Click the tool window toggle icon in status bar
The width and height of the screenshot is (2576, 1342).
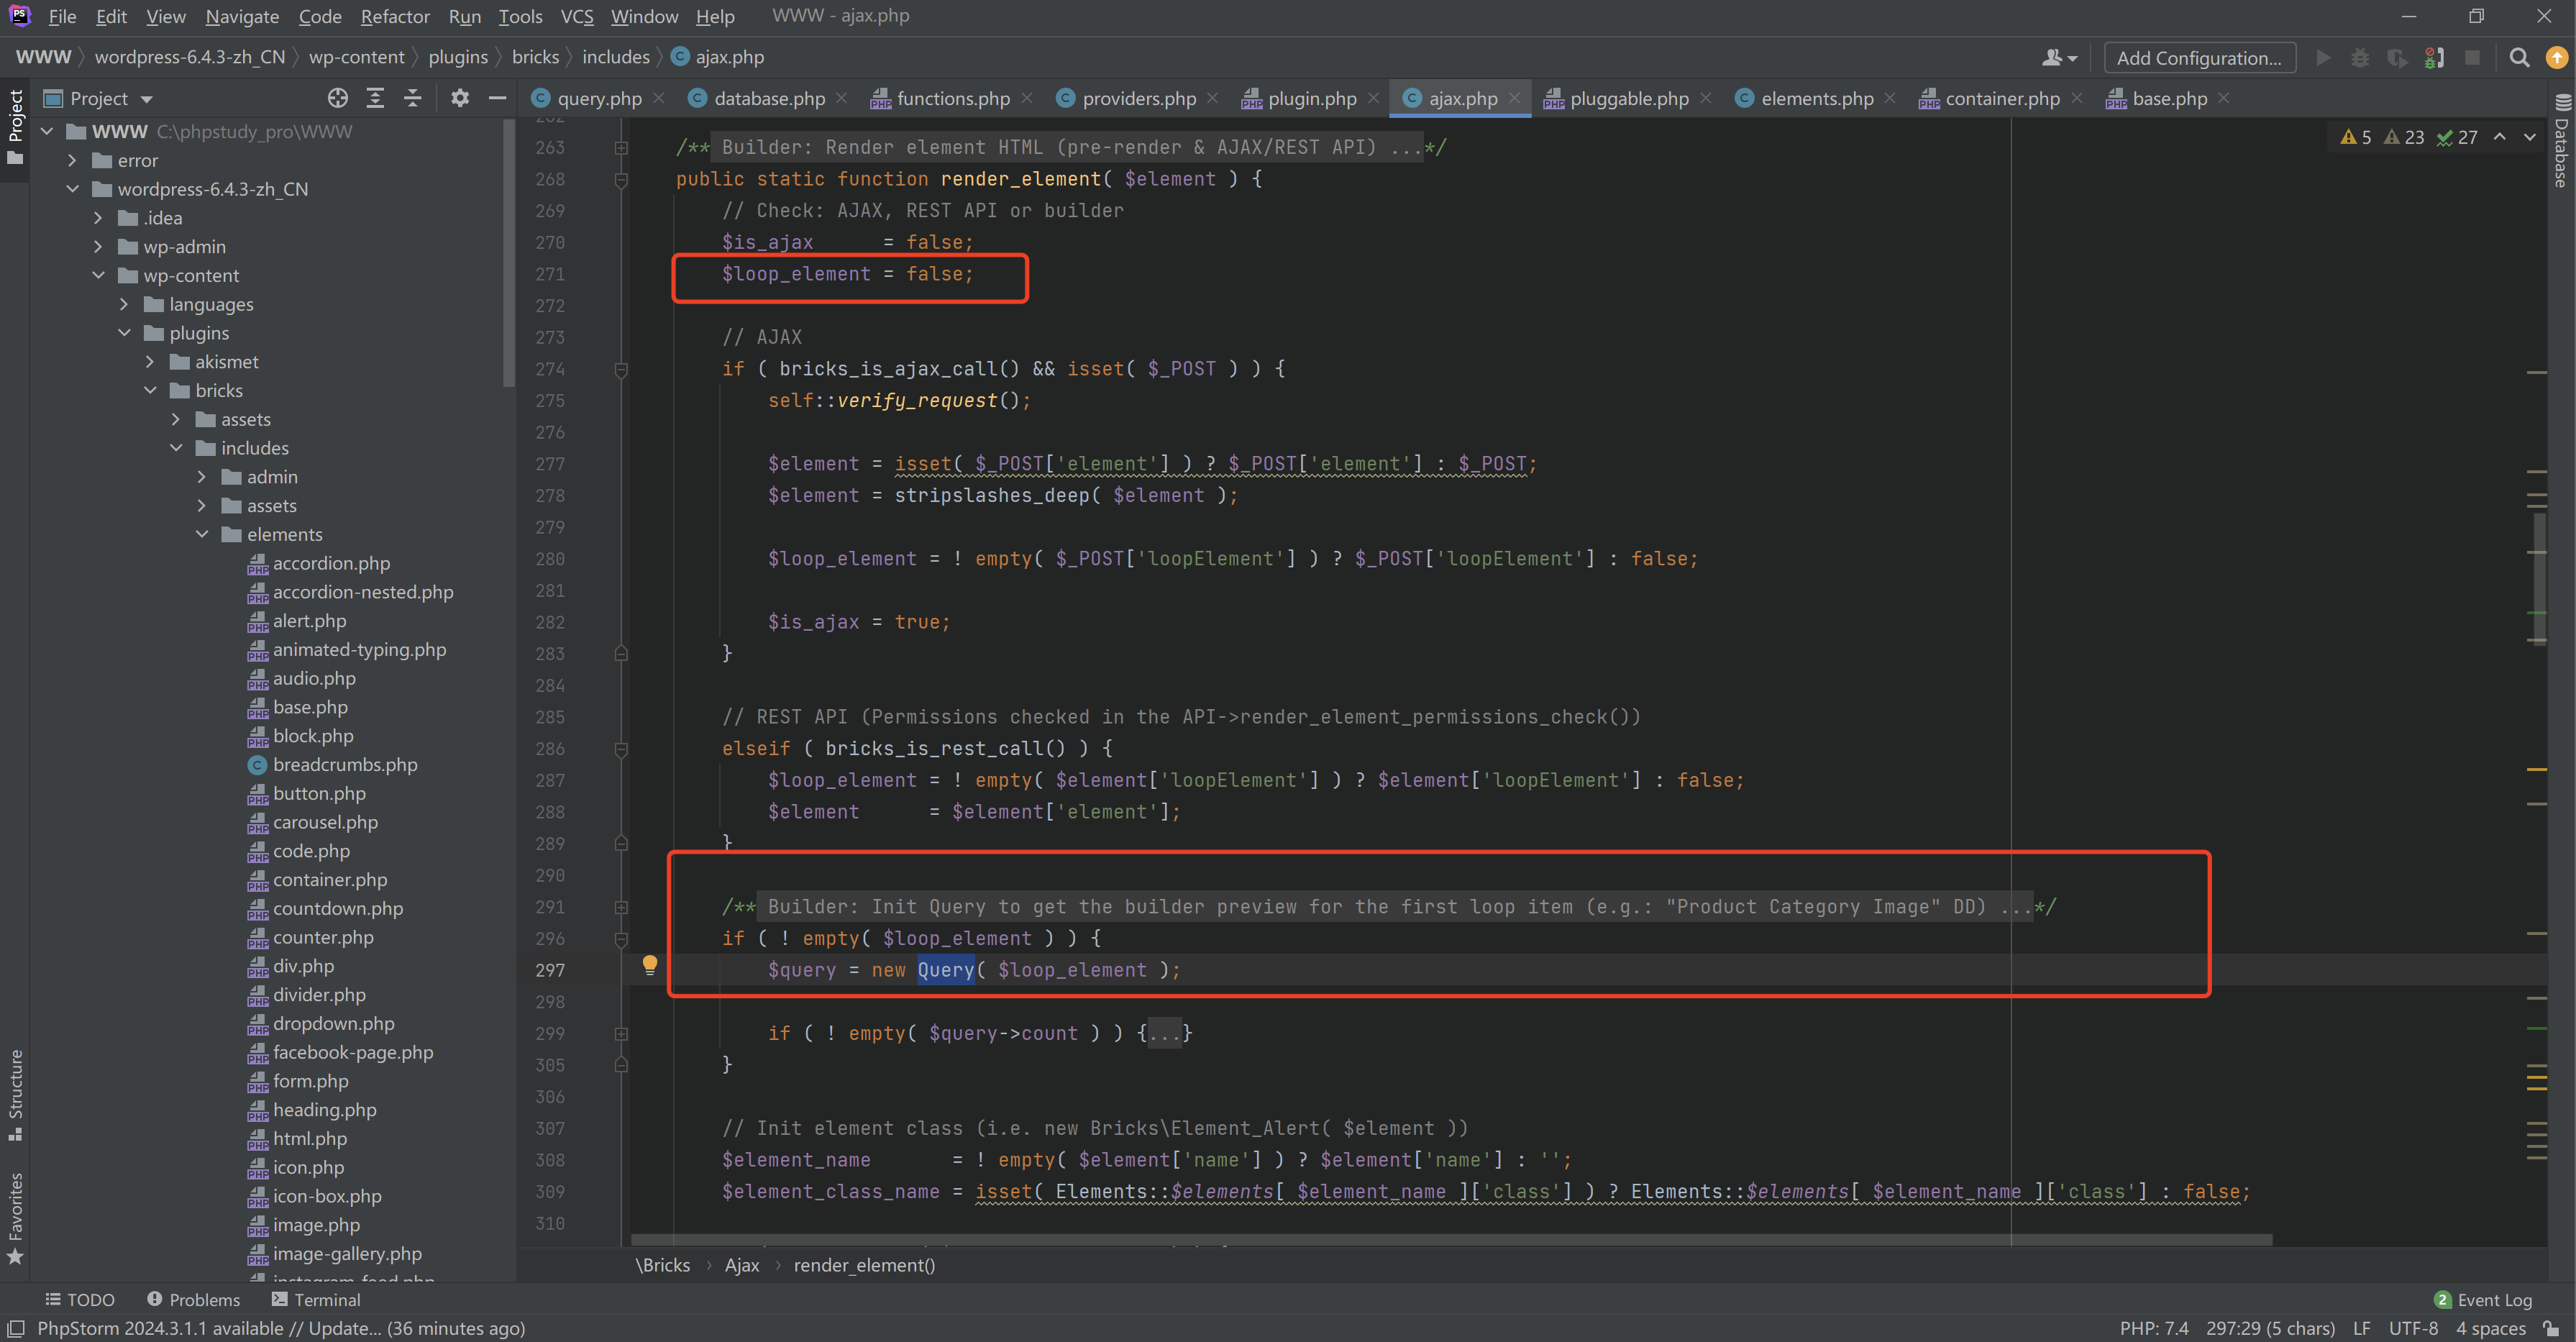[15, 1328]
